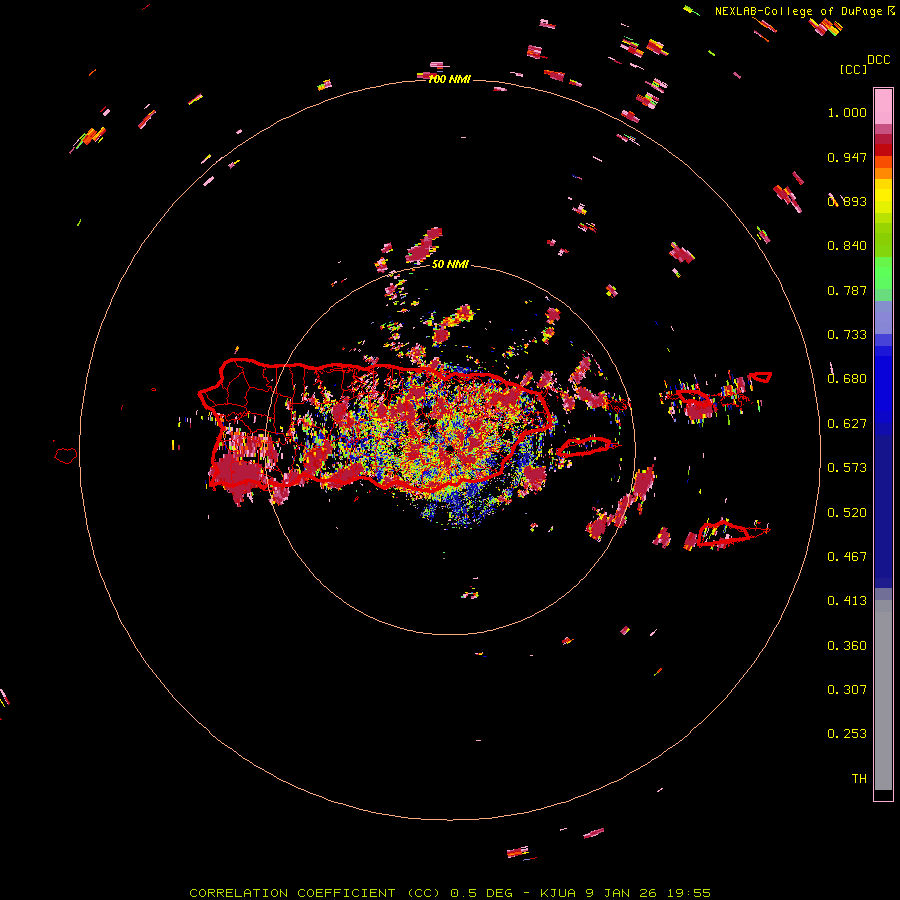
Task: Click the 0.787 legend value
Action: [847, 290]
